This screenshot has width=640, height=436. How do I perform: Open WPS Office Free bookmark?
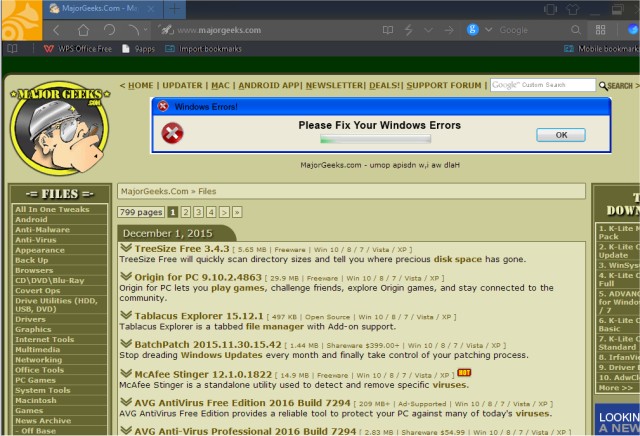coord(78,49)
